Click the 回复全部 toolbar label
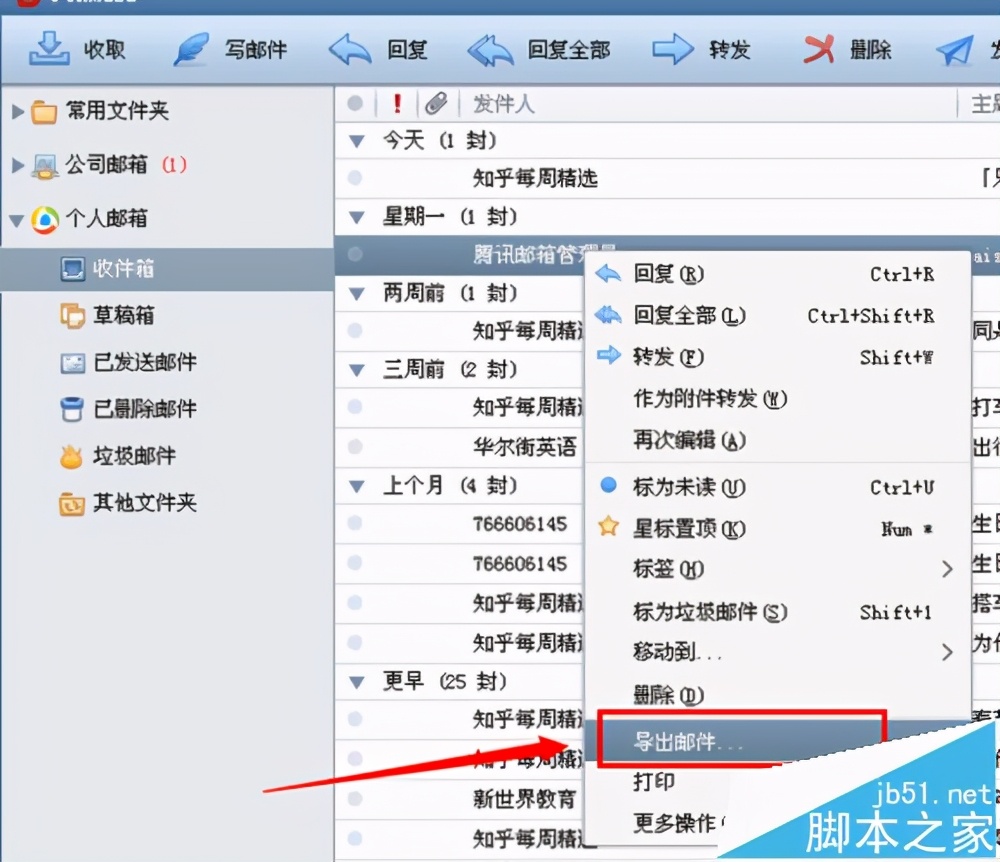The height and width of the screenshot is (862, 1000). coord(569,50)
